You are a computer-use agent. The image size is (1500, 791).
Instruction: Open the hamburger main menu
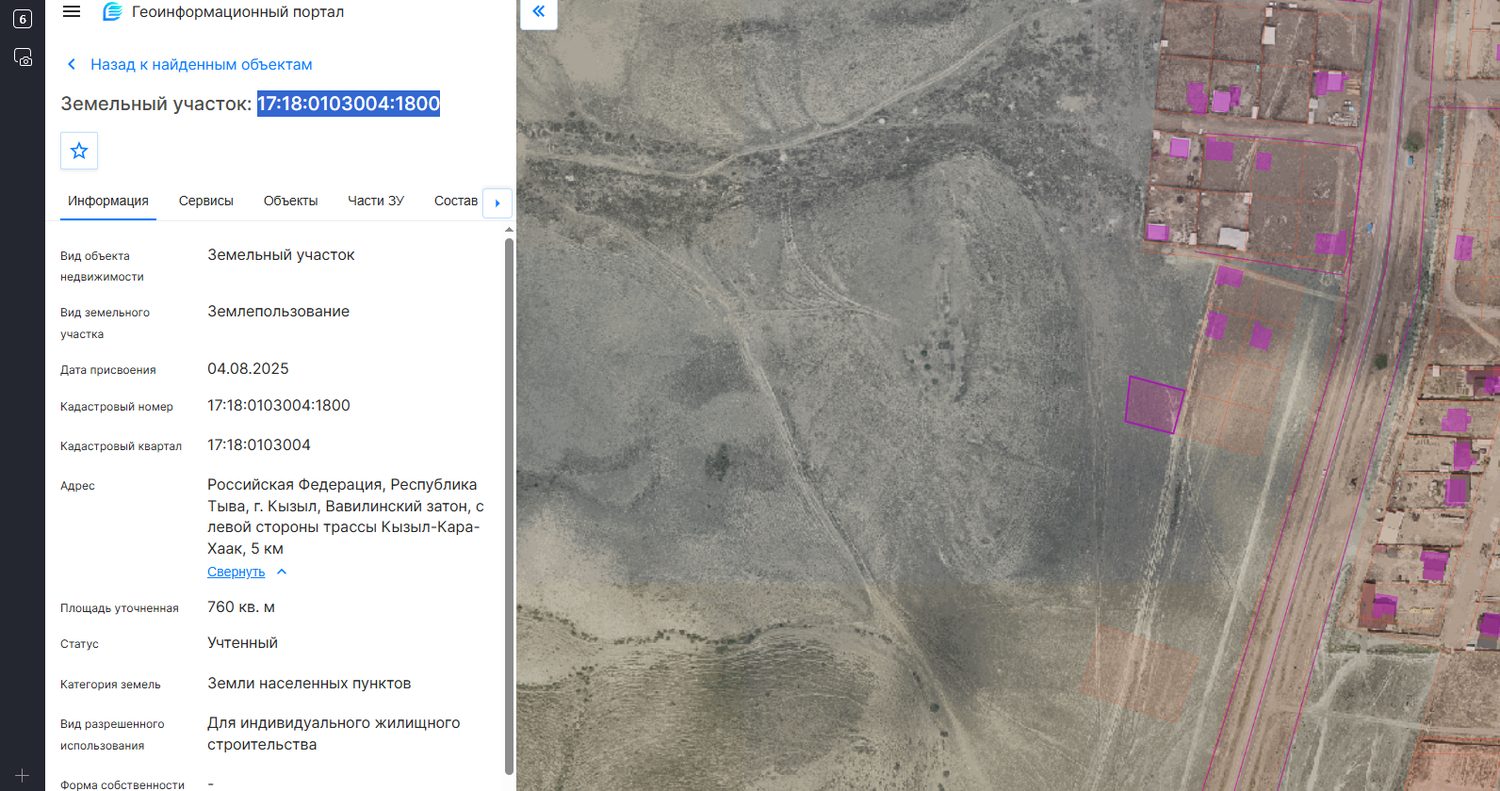pos(71,11)
